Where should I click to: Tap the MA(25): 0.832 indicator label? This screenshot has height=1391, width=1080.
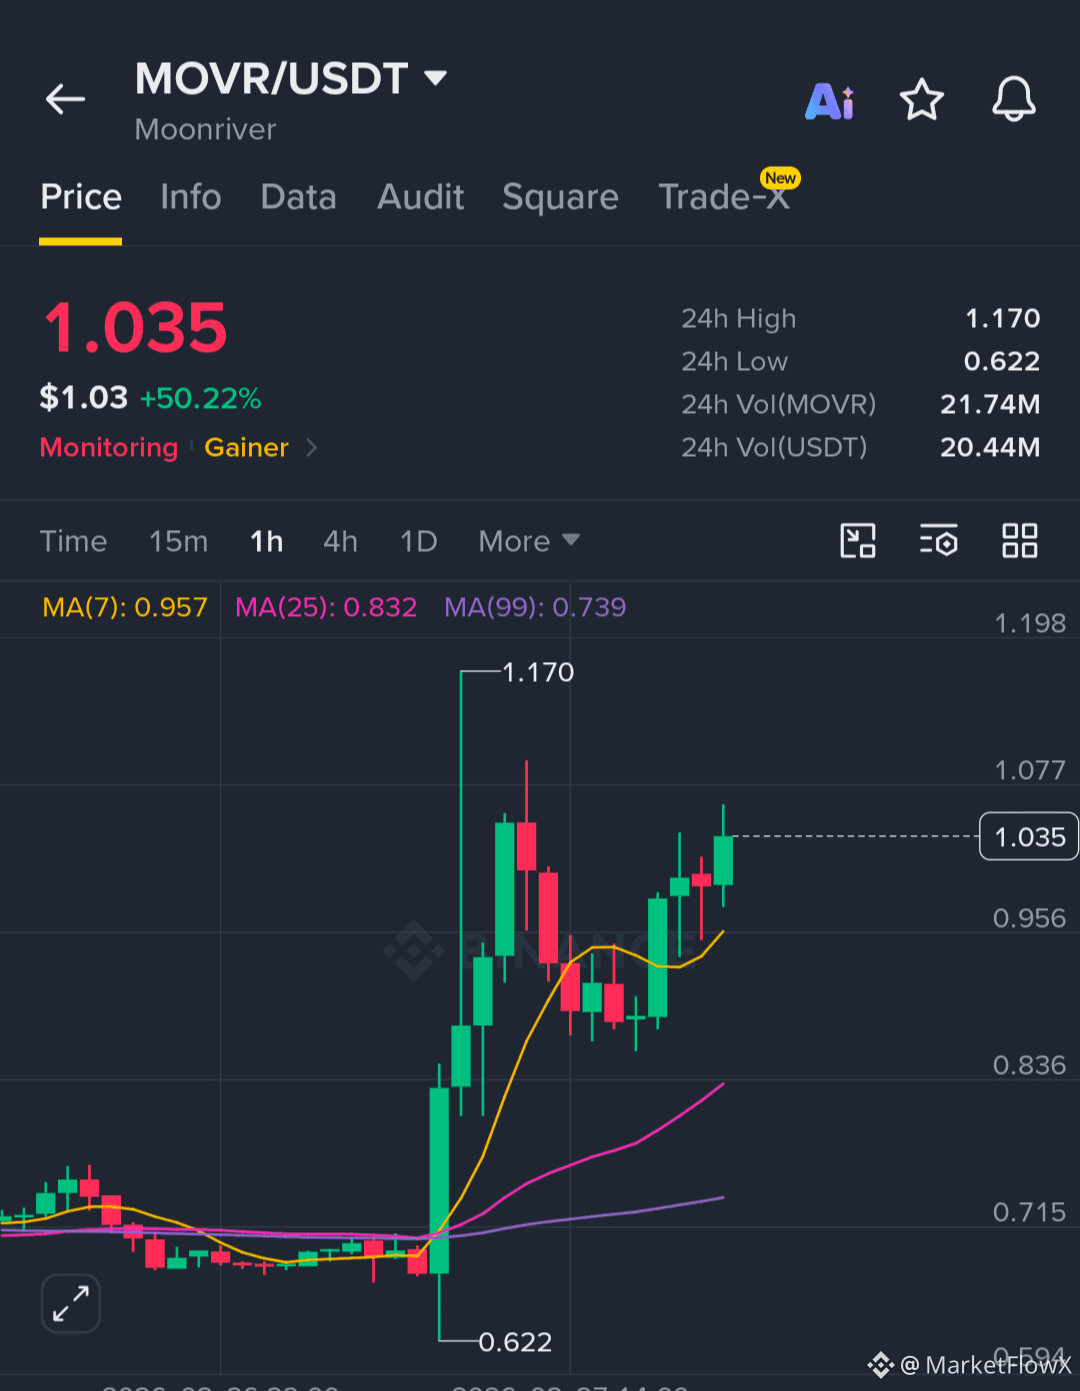point(326,607)
